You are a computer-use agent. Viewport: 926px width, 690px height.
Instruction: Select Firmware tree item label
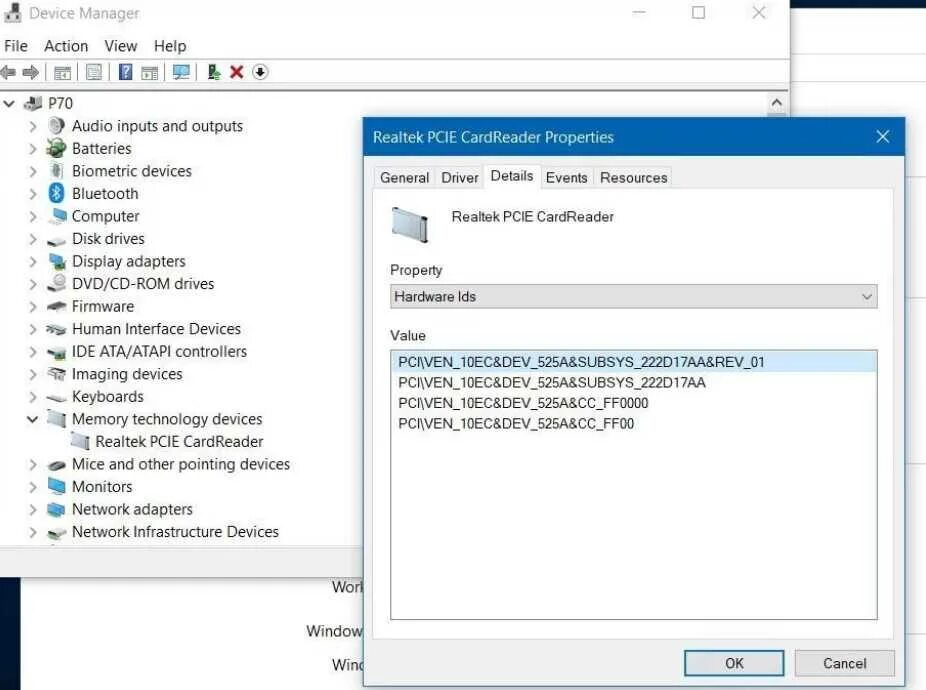(103, 307)
